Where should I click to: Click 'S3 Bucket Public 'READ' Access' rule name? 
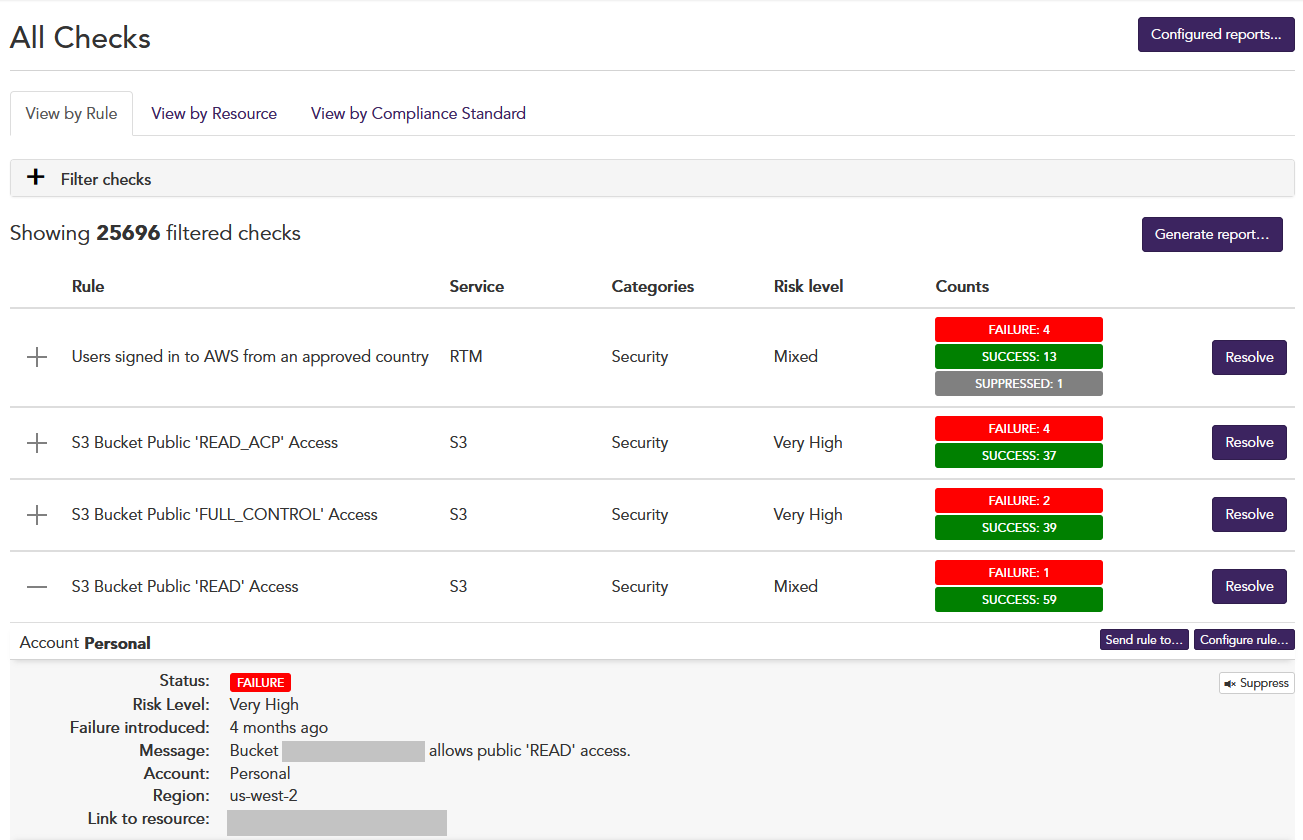185,586
